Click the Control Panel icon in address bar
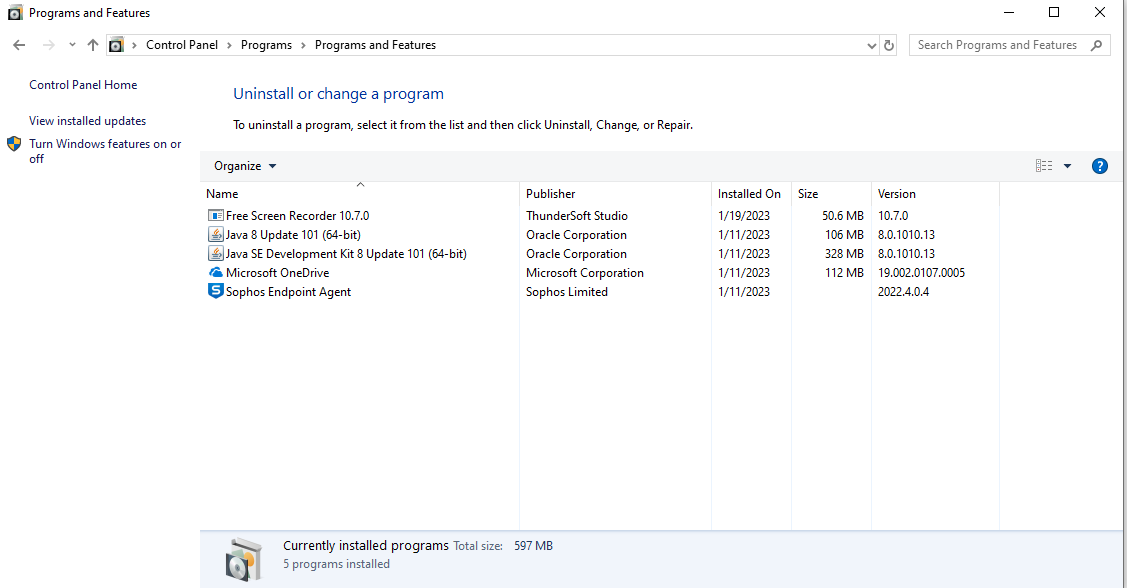 pyautogui.click(x=116, y=45)
